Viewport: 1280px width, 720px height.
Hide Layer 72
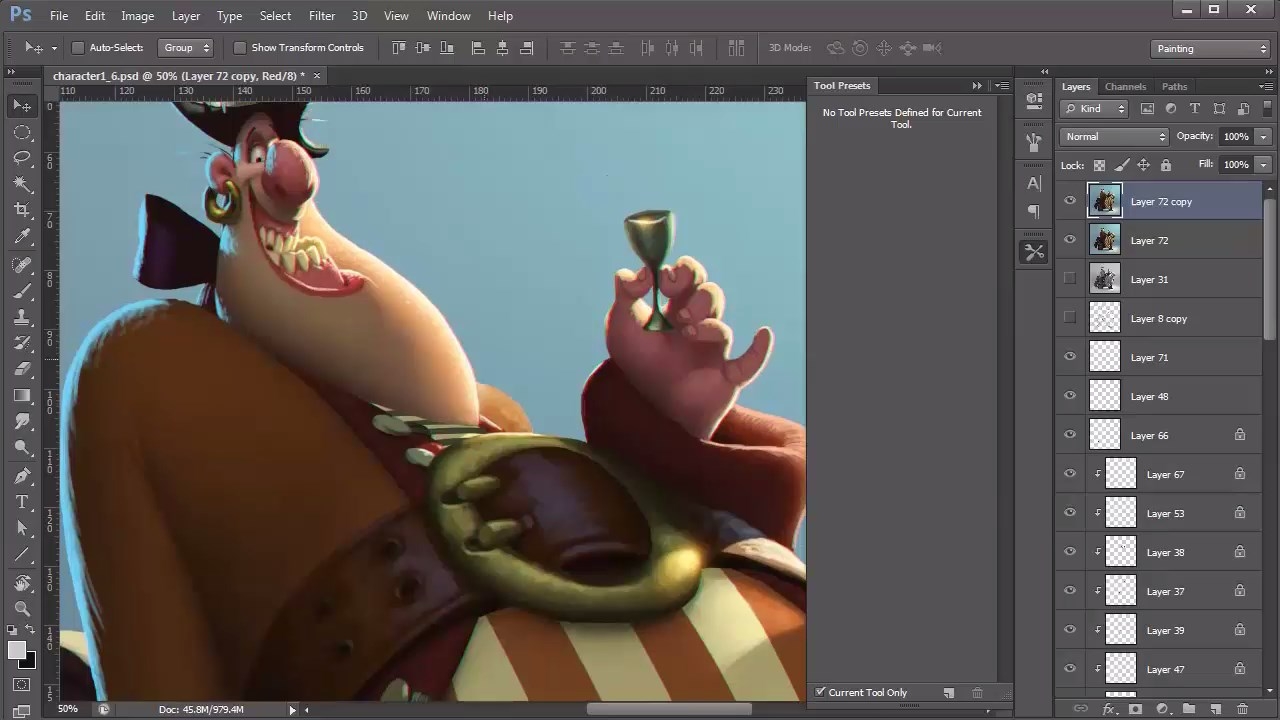click(1070, 240)
